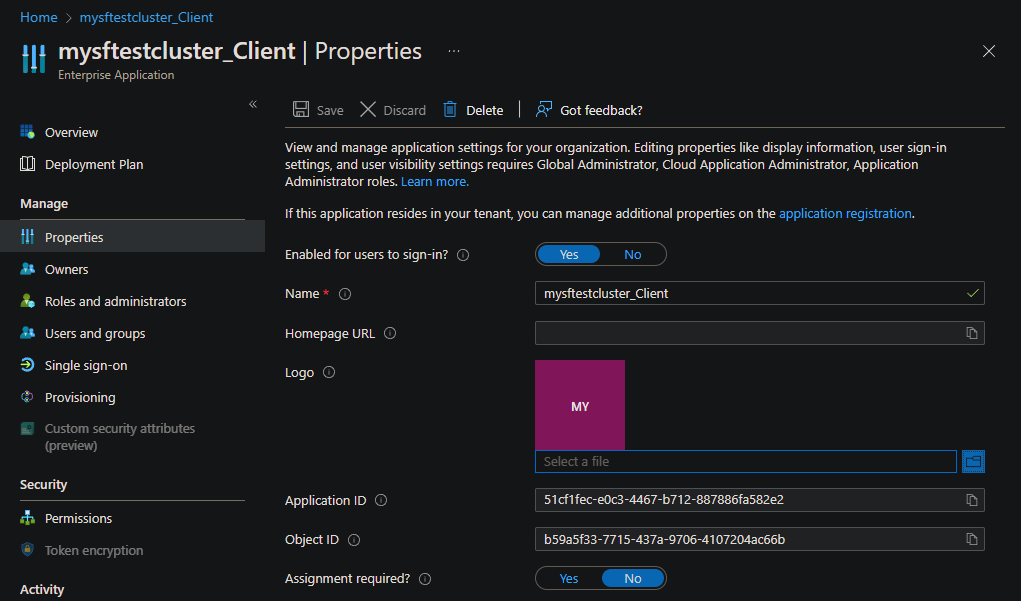
Task: Click info icon beside Logo label
Action: coord(329,372)
